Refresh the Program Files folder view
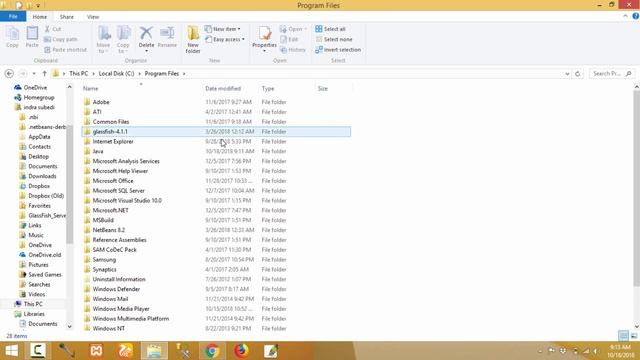This screenshot has height=360, width=640. tap(578, 73)
